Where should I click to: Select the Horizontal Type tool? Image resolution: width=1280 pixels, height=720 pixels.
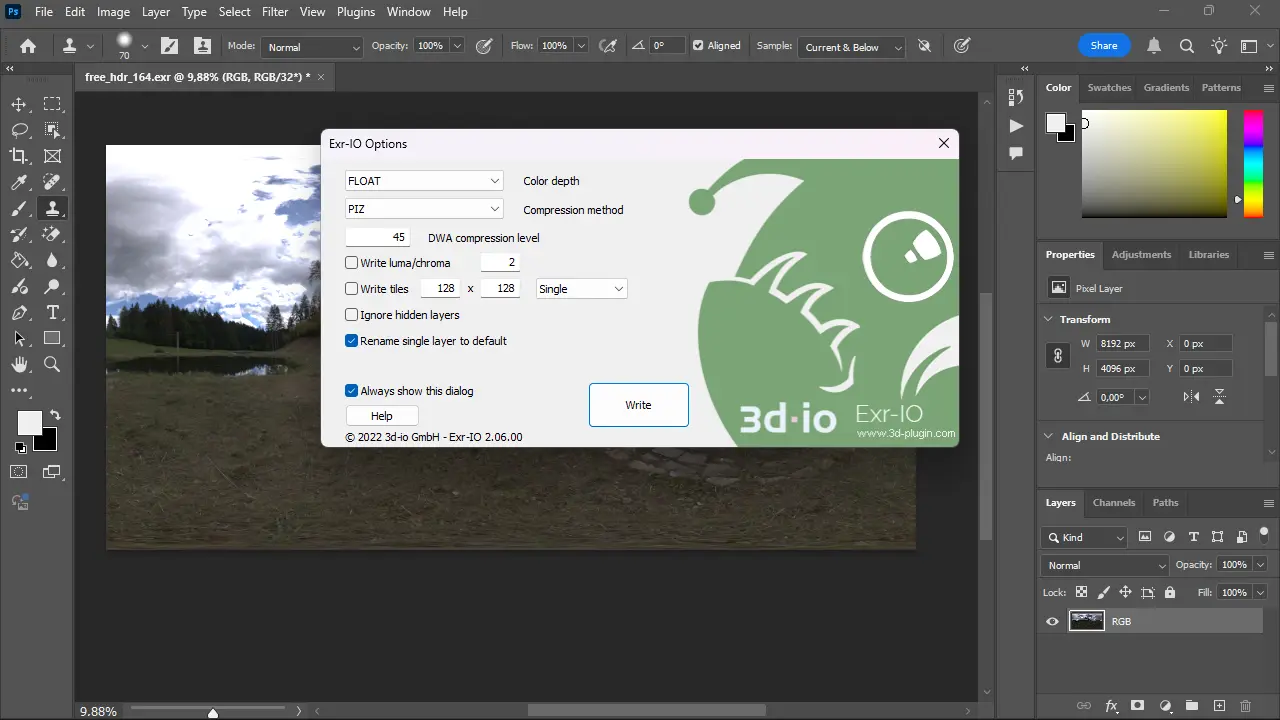click(52, 312)
